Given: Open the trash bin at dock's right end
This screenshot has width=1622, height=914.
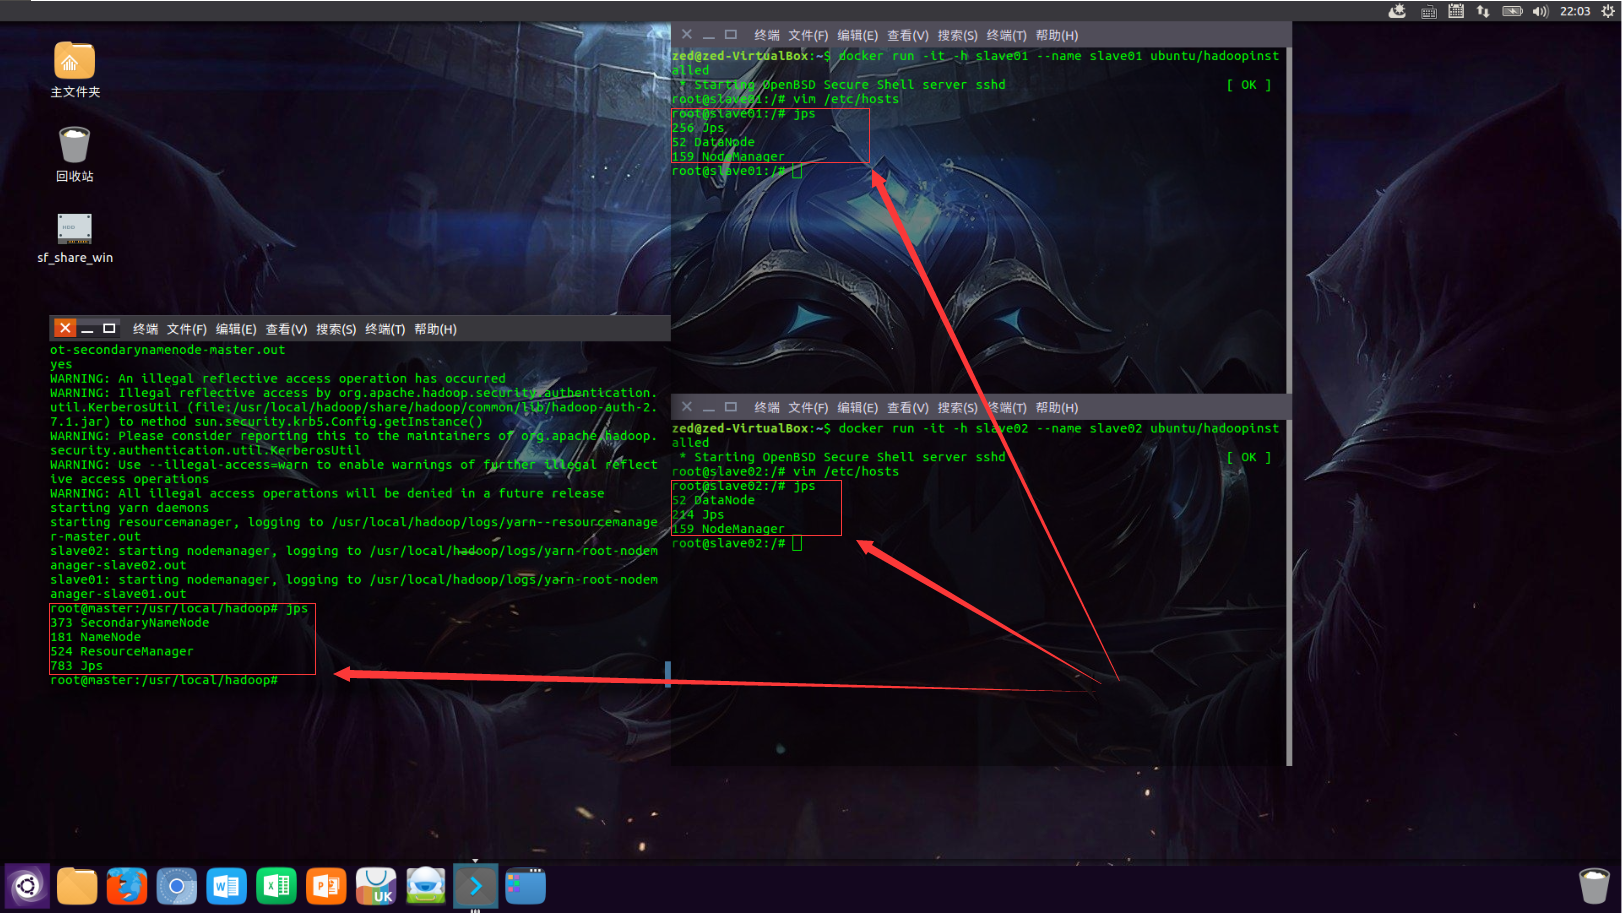Looking at the screenshot, I should pos(1594,886).
